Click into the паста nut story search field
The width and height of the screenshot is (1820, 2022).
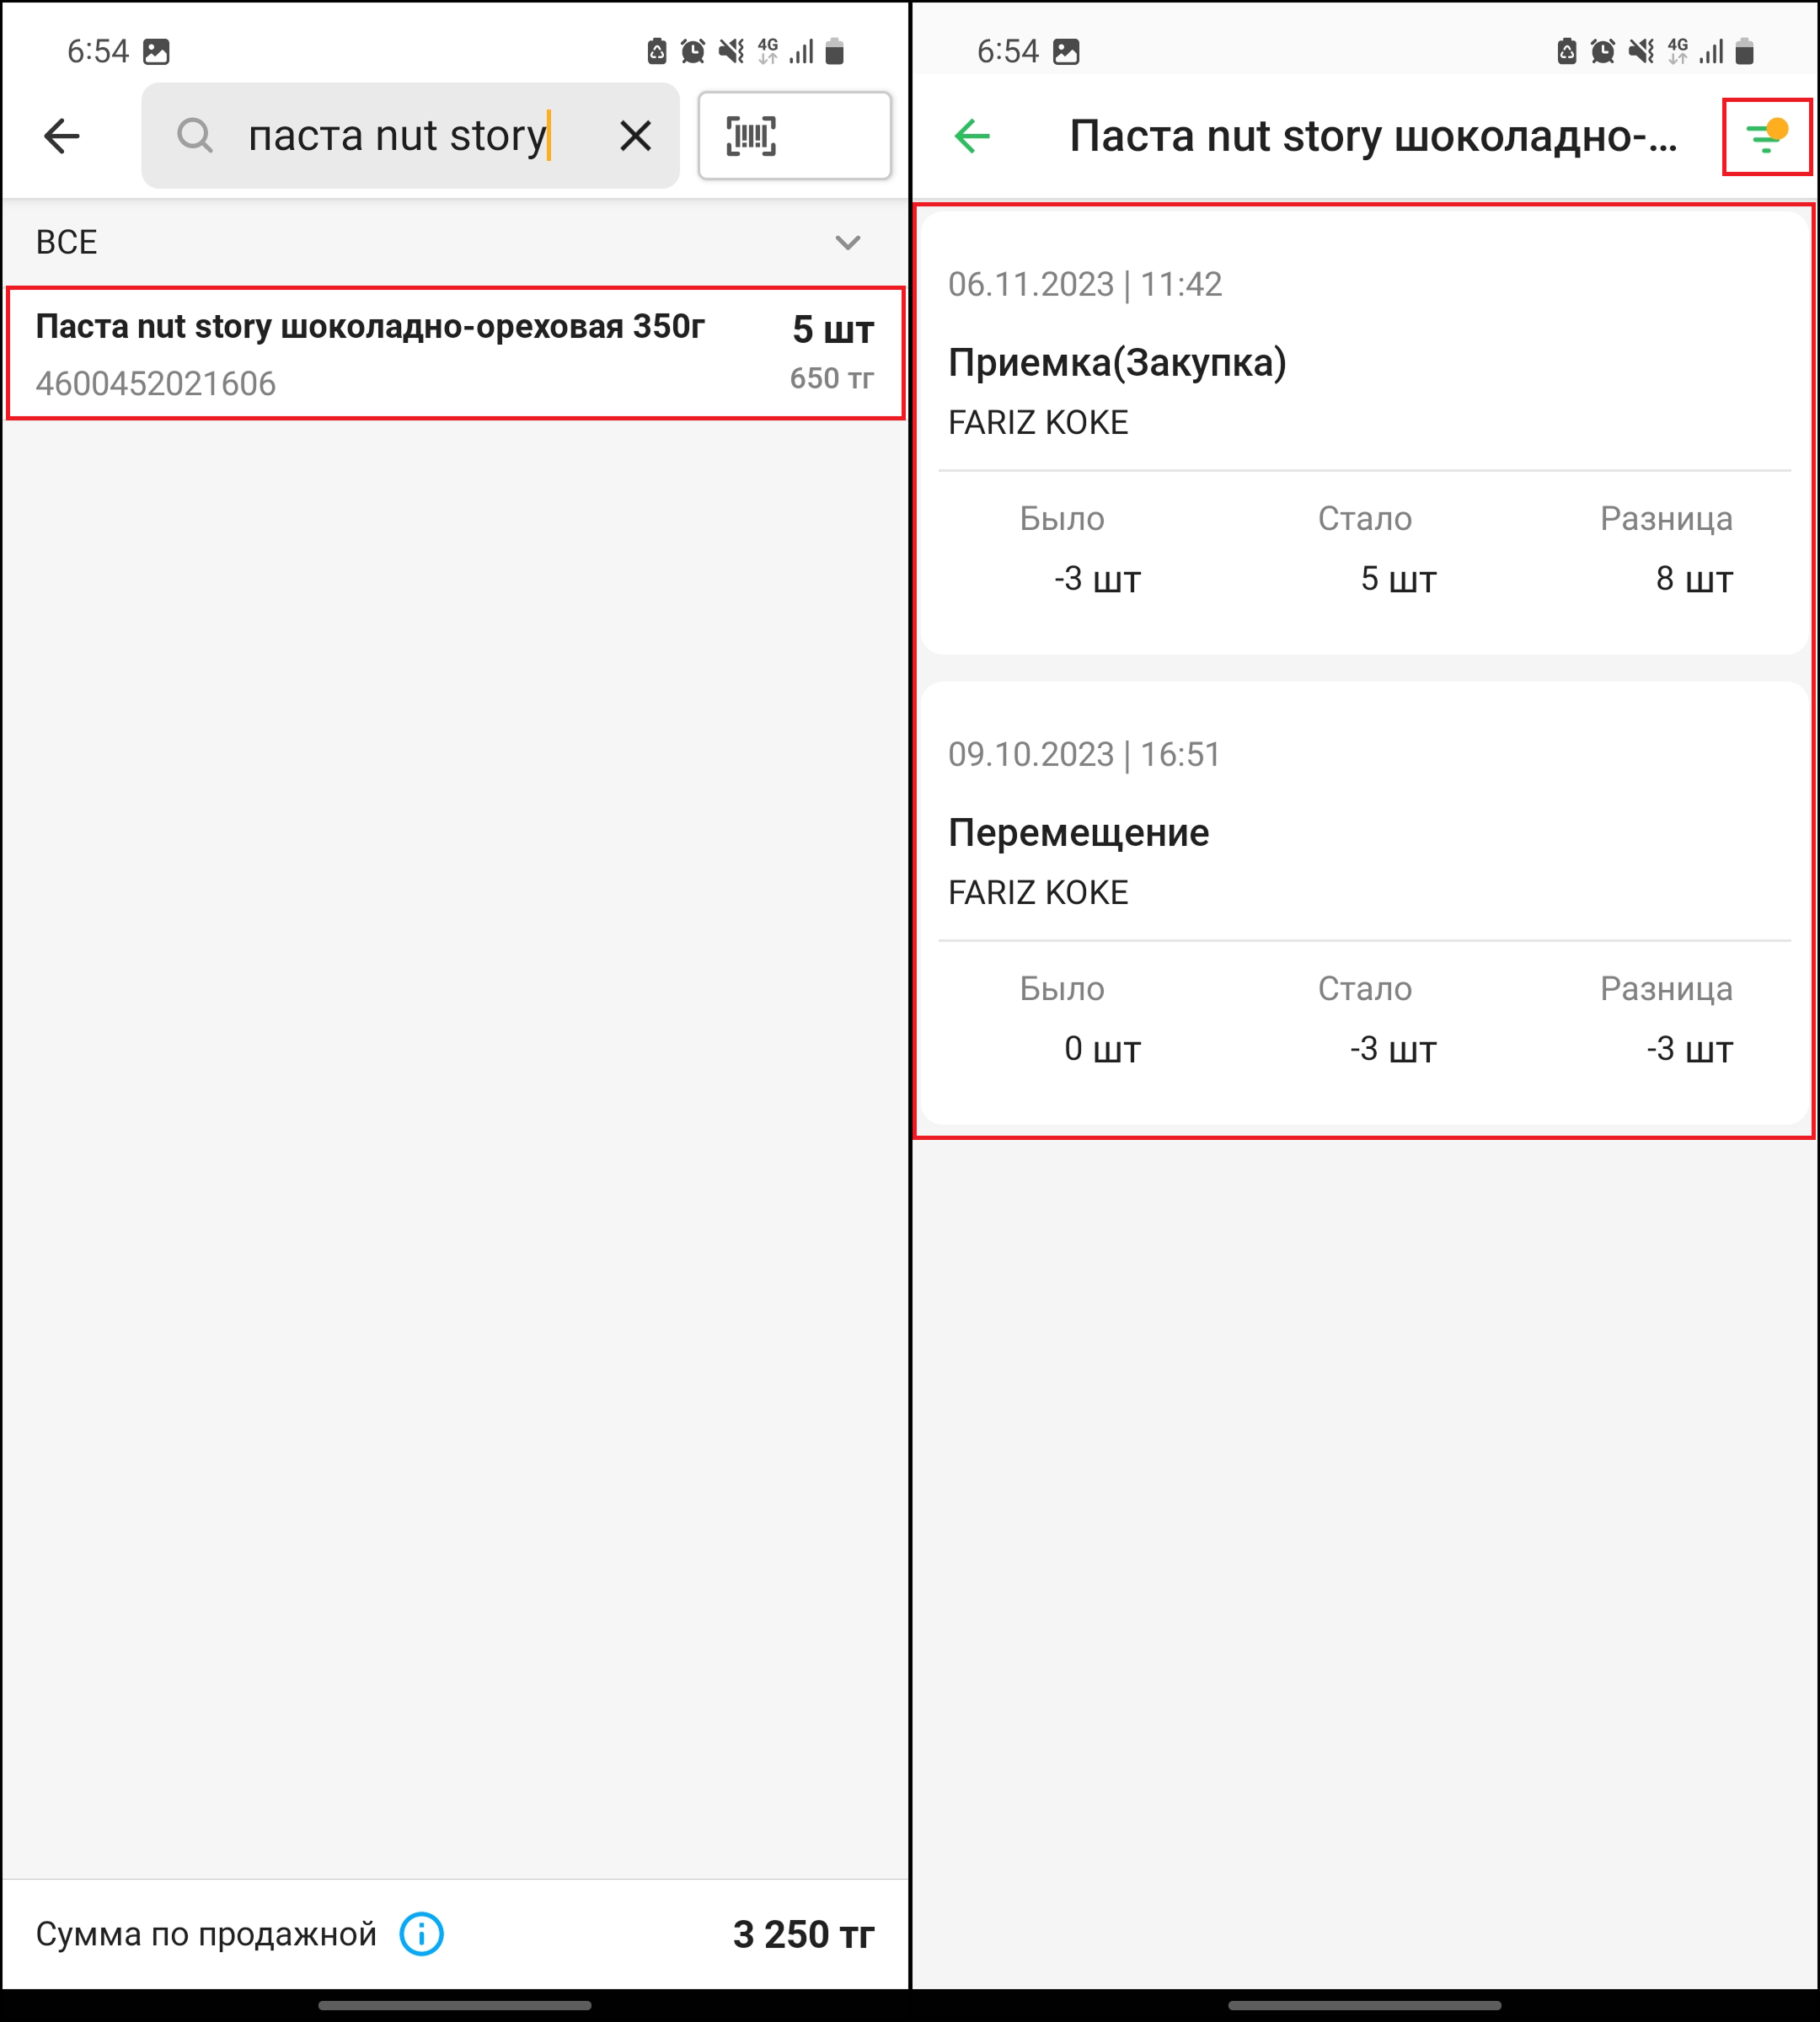point(400,136)
